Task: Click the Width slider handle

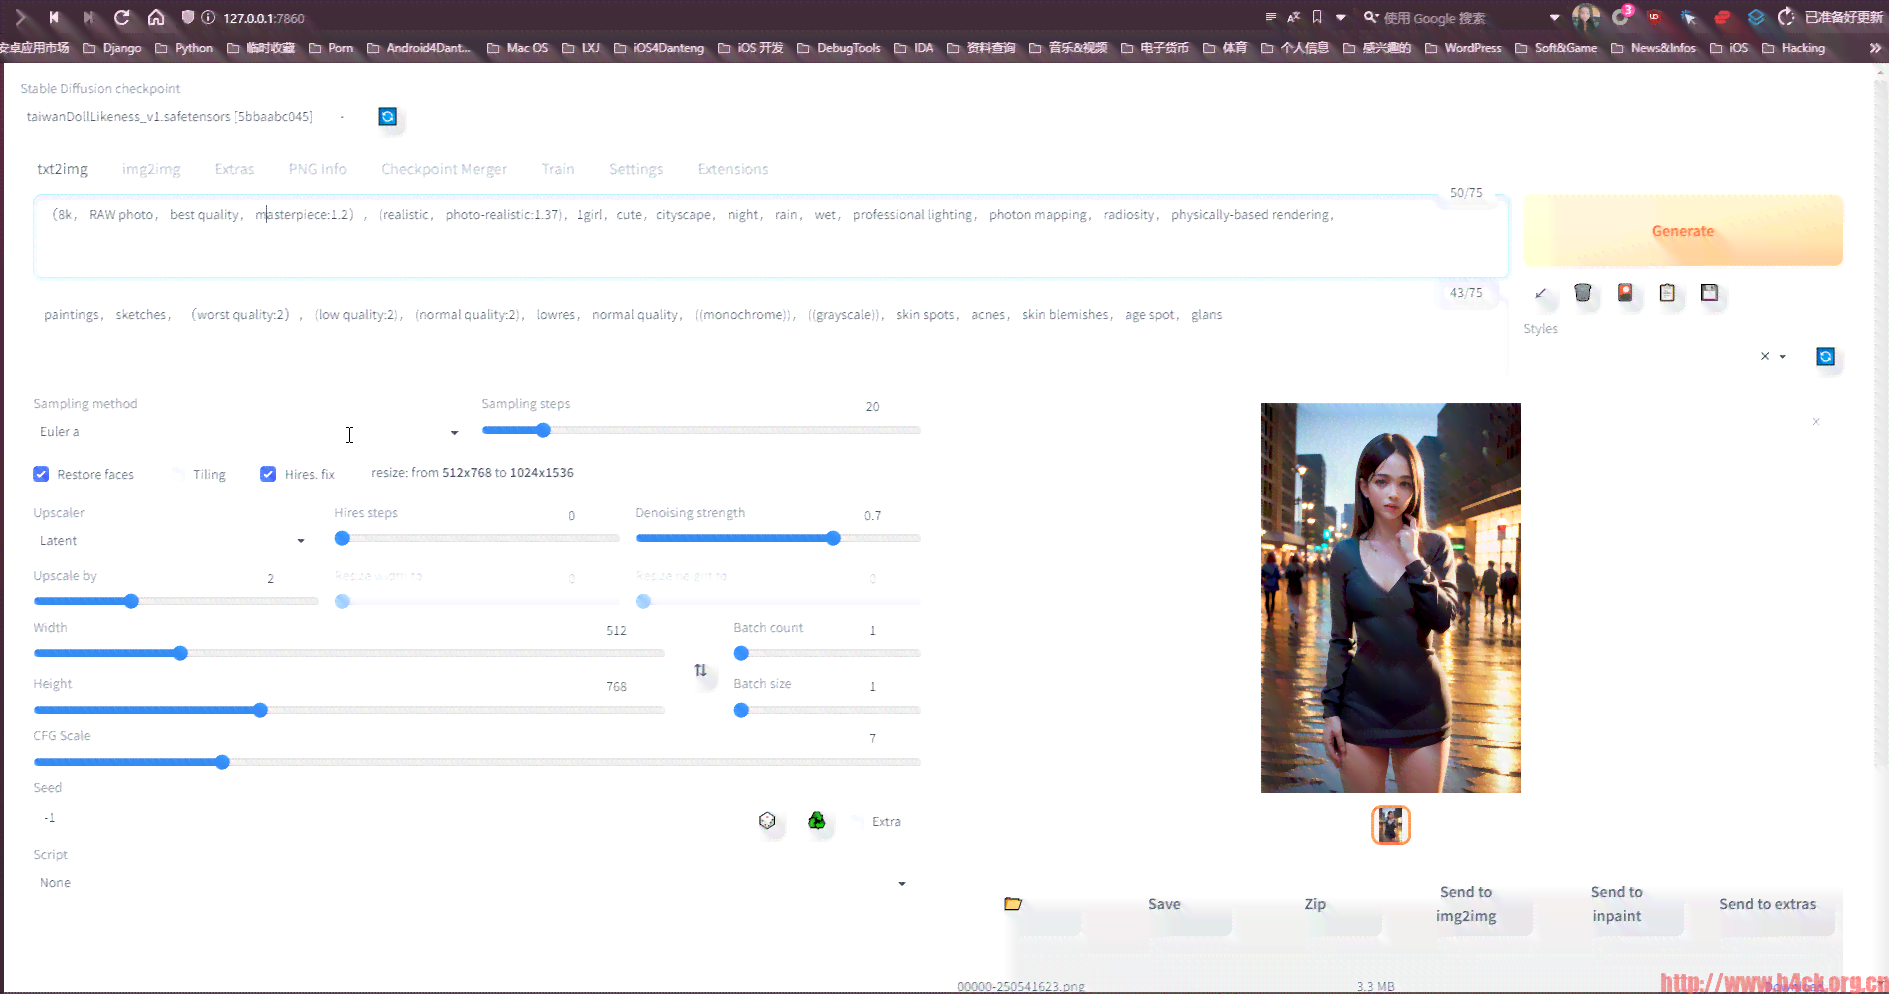Action: (x=180, y=653)
